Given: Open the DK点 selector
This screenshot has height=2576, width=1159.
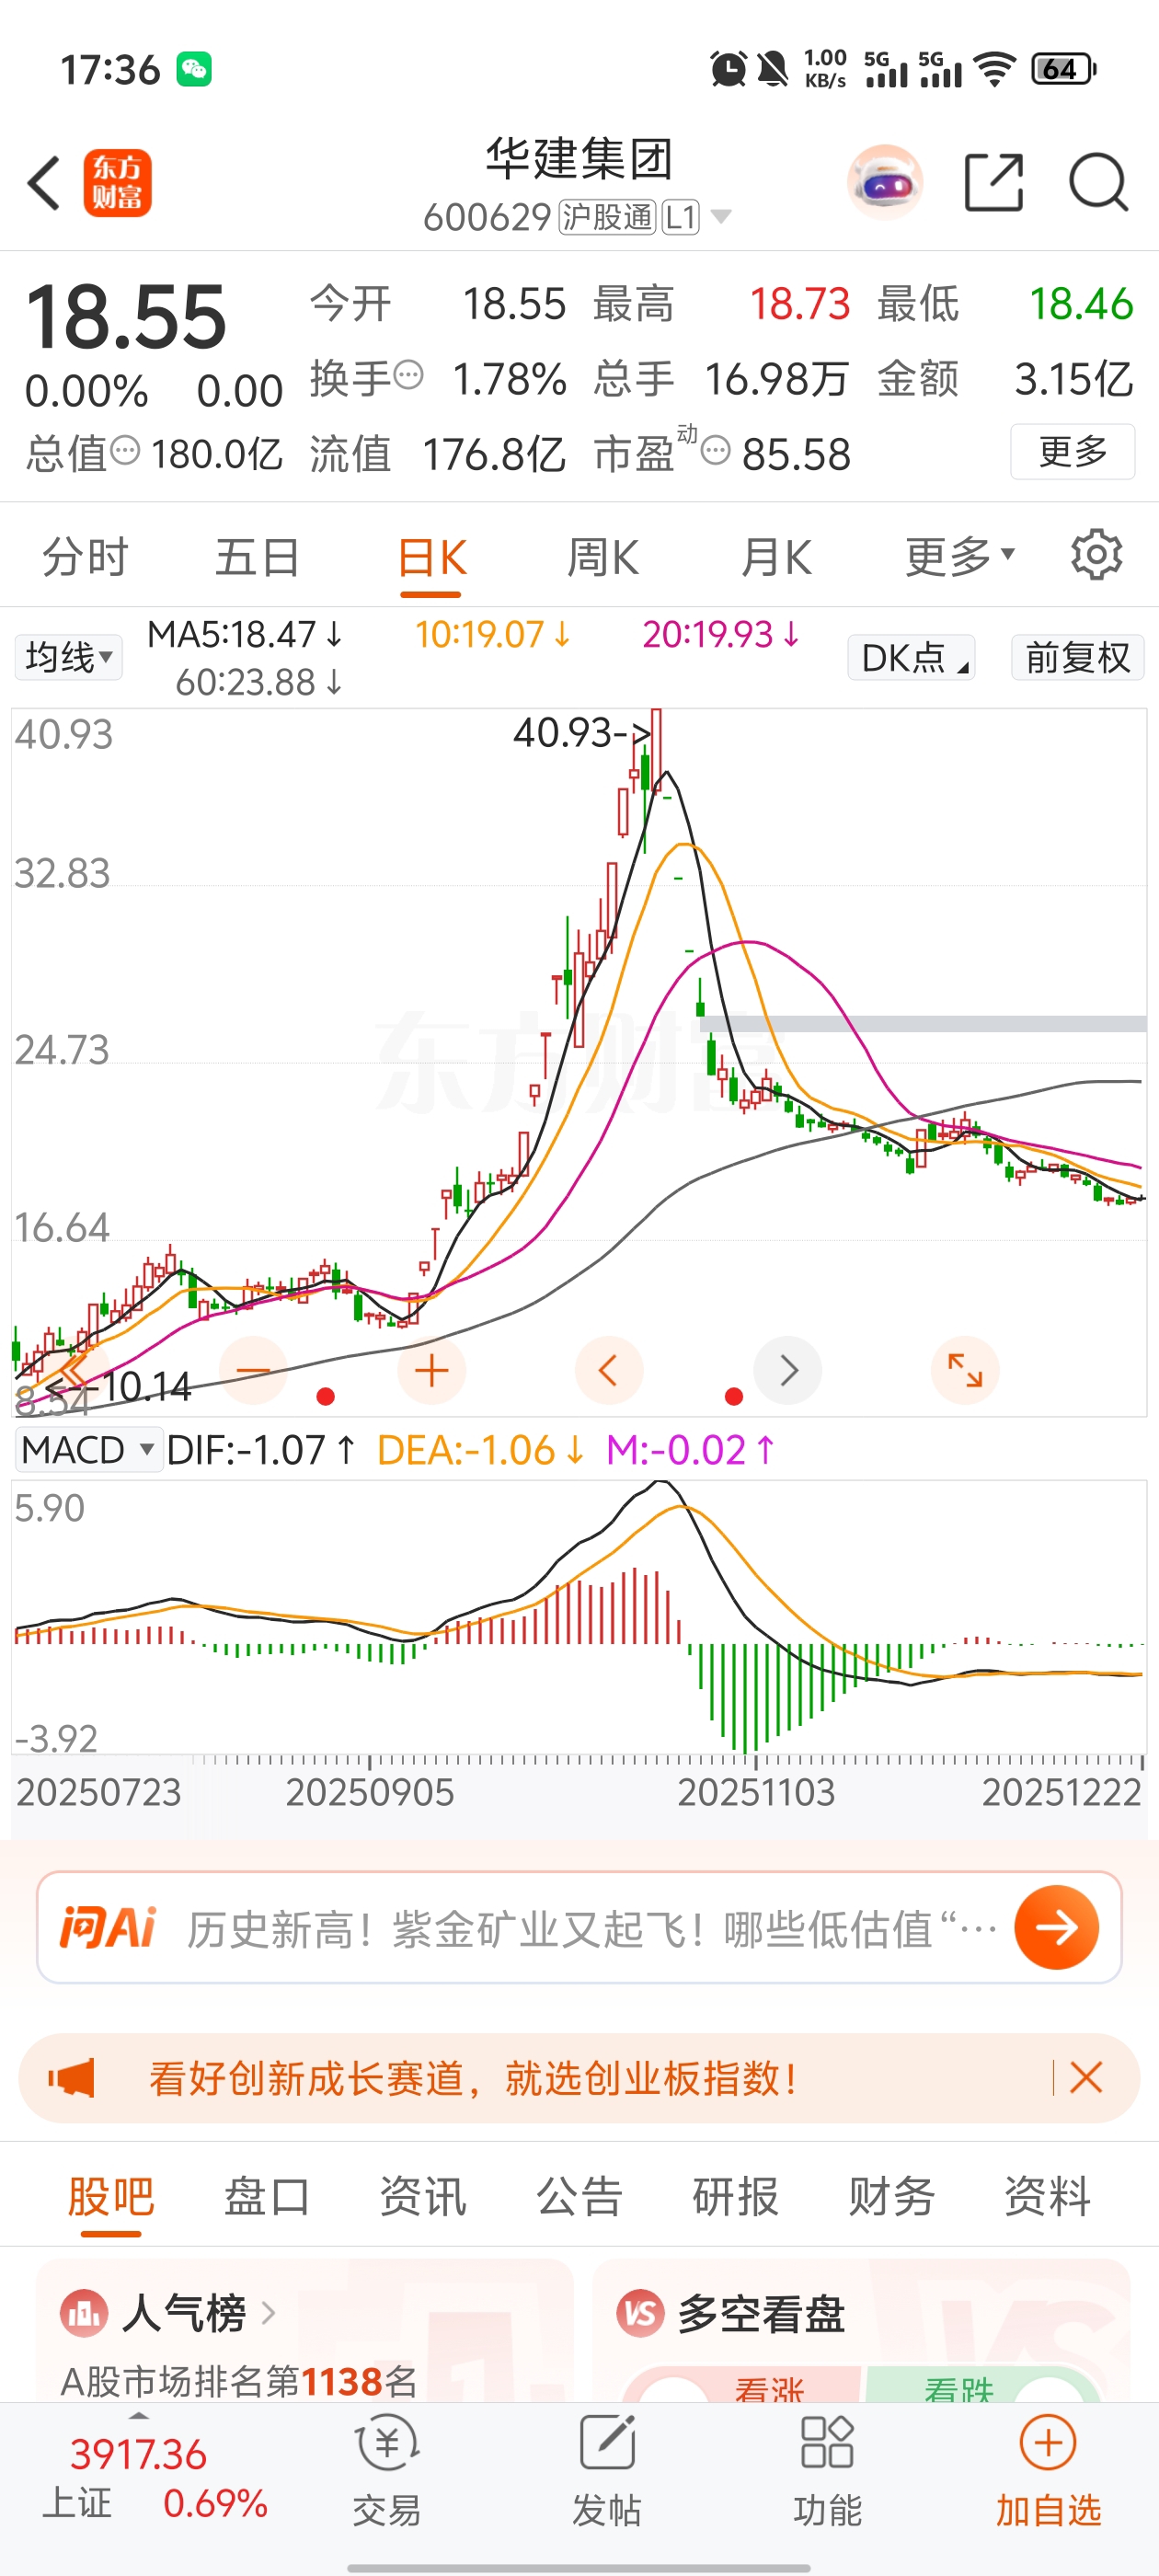Looking at the screenshot, I should coord(911,657).
